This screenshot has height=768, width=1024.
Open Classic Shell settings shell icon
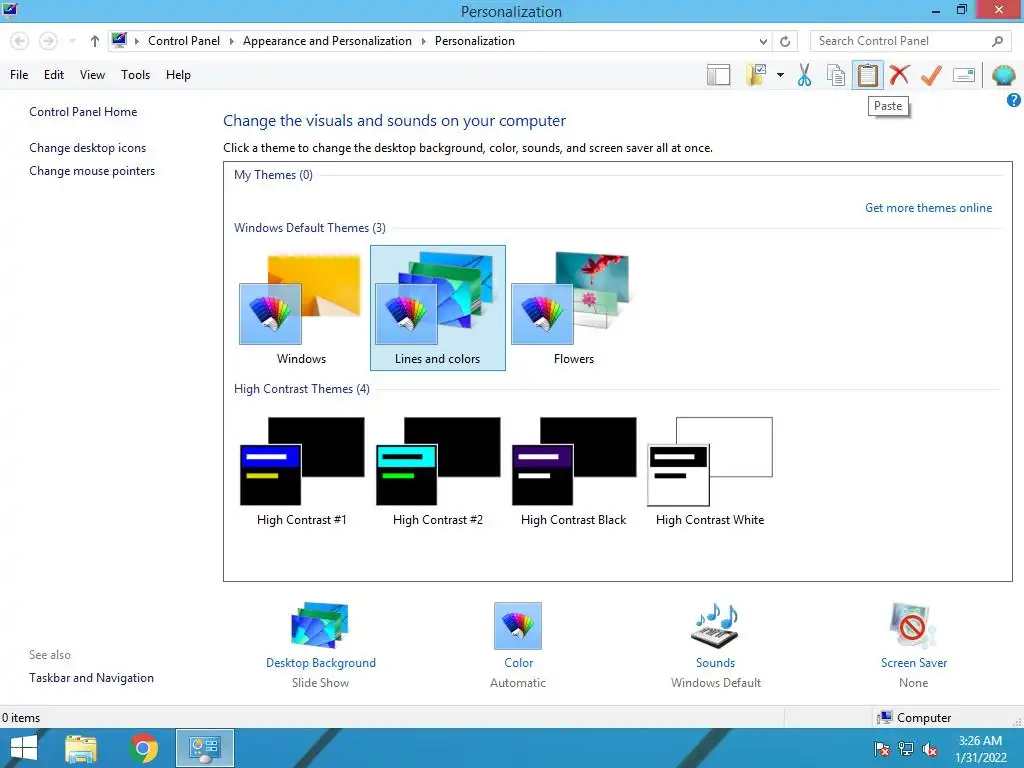[x=1003, y=75]
